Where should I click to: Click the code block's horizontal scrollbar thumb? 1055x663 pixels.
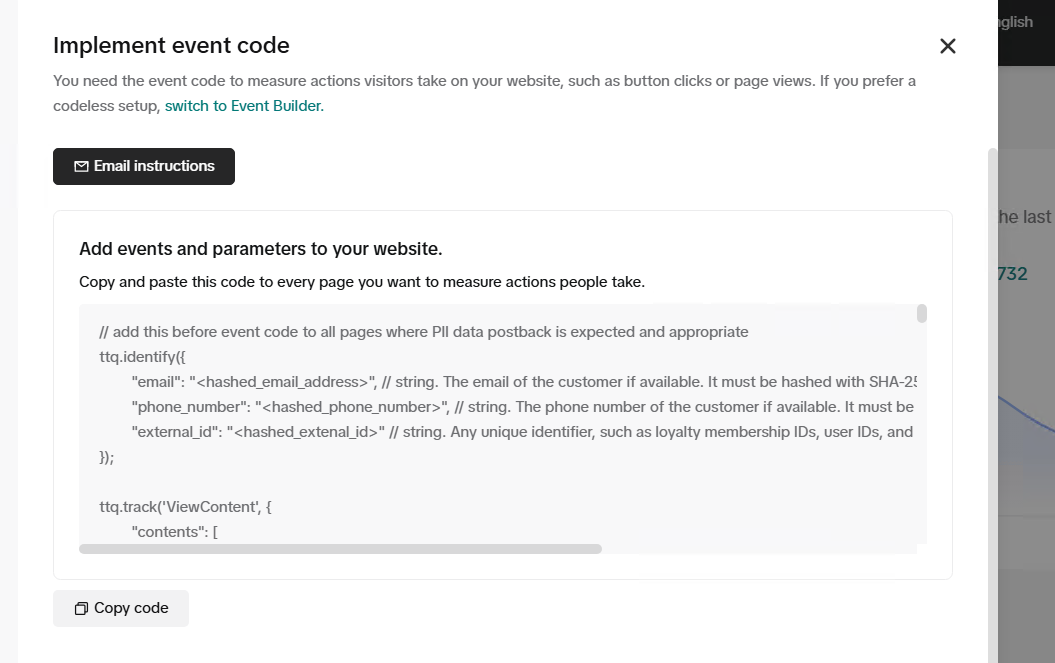click(340, 549)
